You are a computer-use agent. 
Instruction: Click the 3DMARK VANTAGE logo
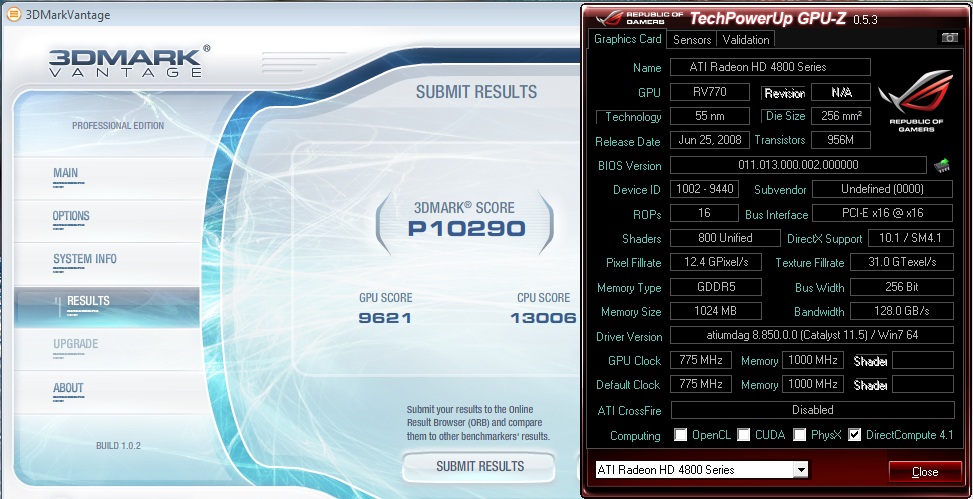pos(129,61)
